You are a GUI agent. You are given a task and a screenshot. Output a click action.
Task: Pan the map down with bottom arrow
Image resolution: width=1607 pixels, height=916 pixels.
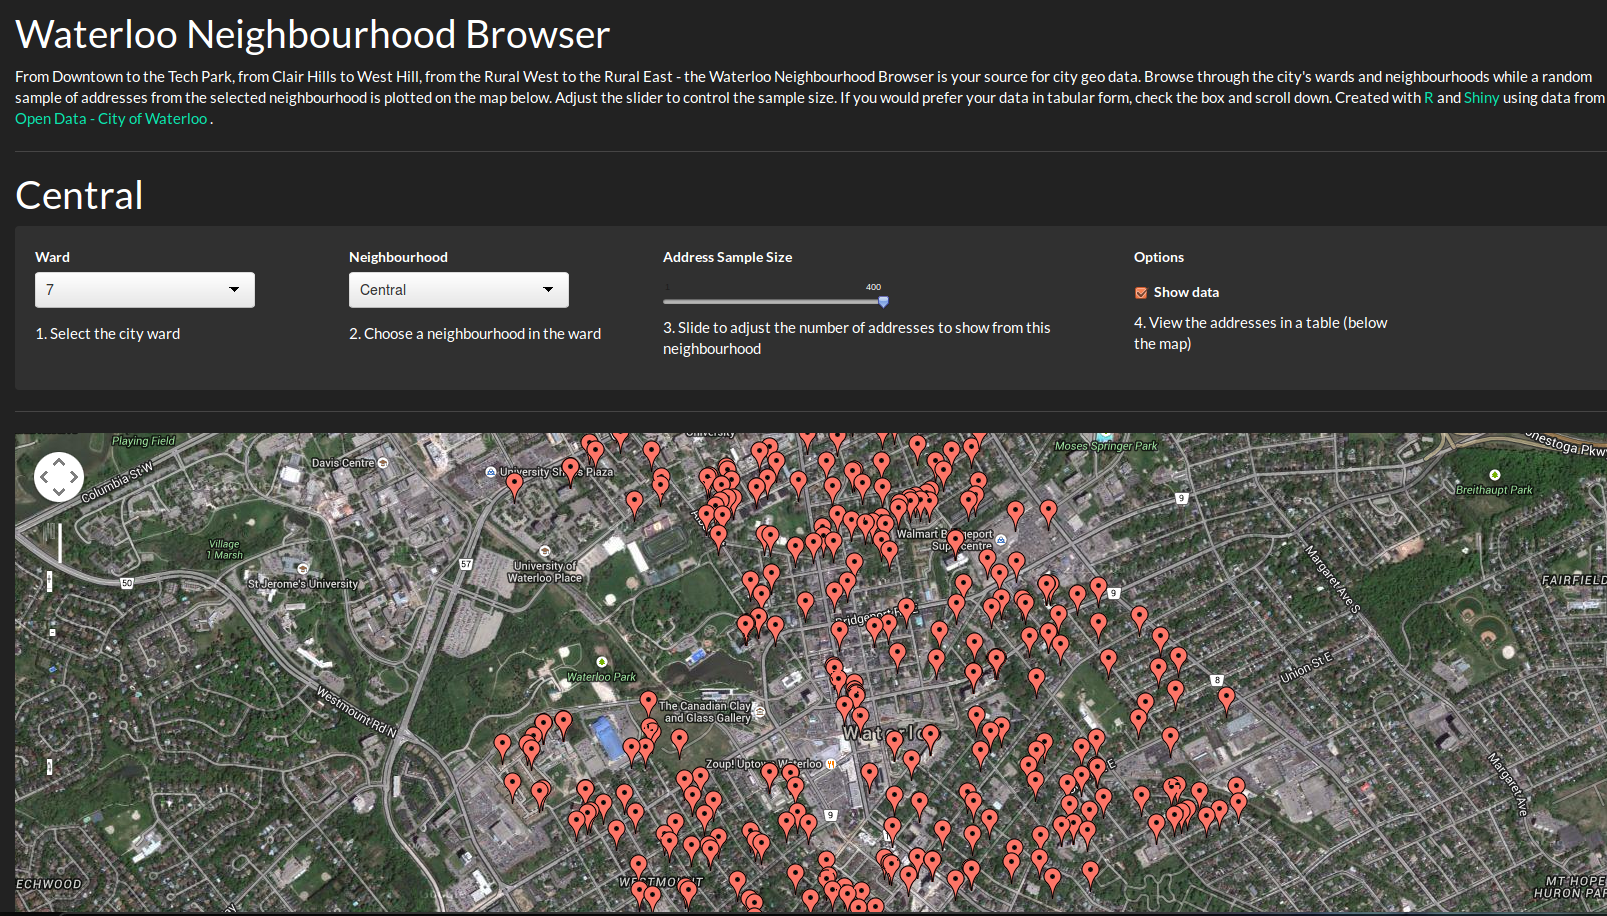coord(59,491)
